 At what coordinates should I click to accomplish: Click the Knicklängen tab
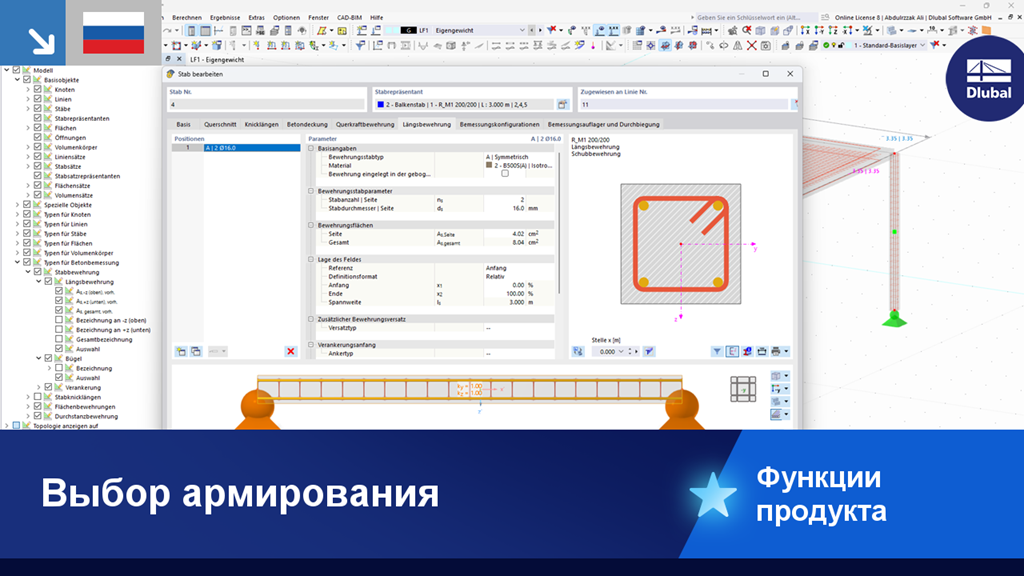point(261,124)
